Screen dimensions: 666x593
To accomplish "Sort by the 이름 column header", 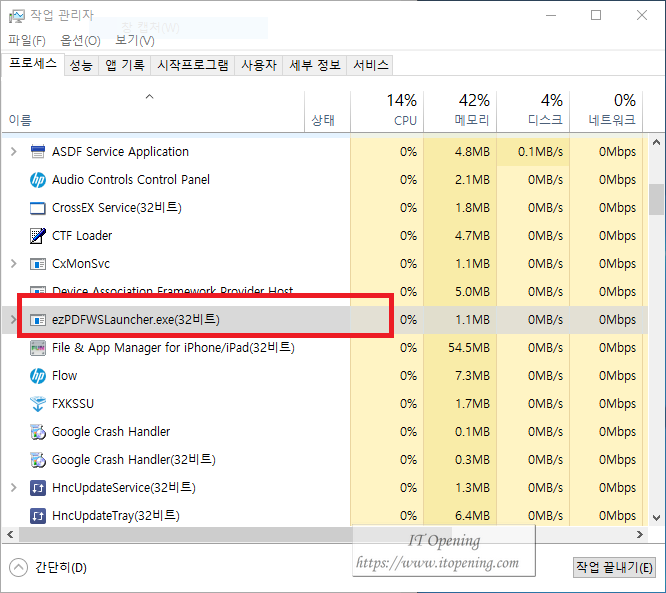I will pos(153,112).
